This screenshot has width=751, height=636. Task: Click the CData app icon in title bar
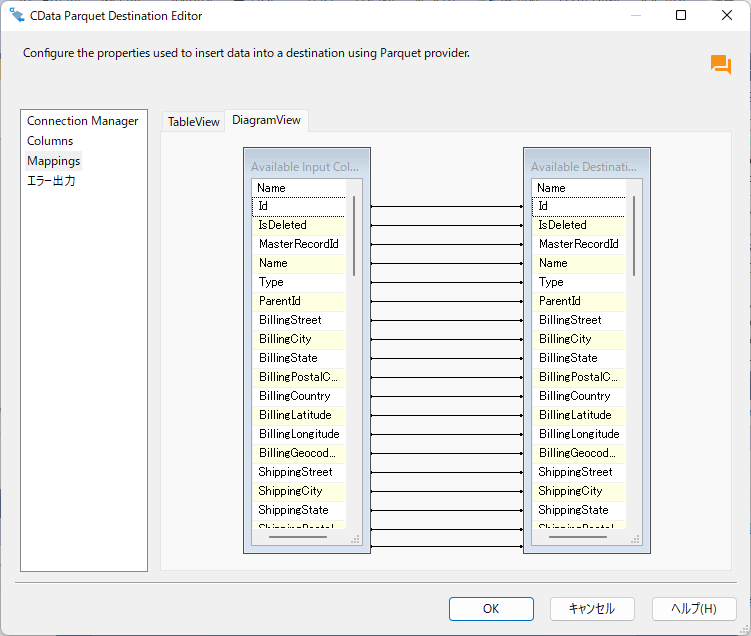click(x=17, y=15)
